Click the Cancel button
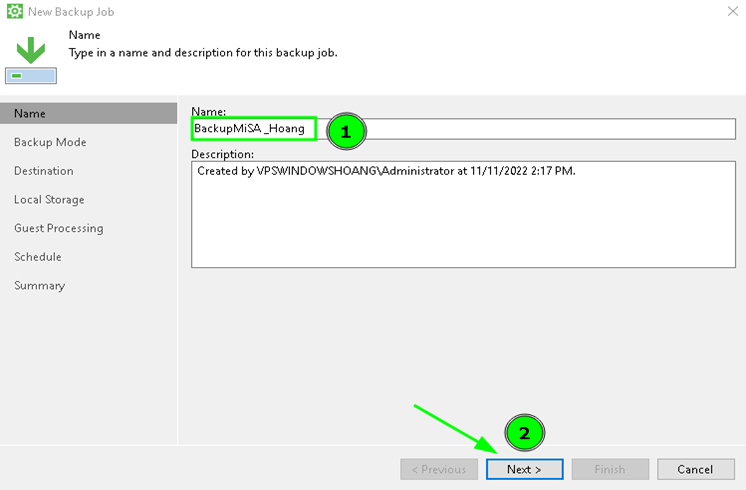The height and width of the screenshot is (490, 746). pos(694,470)
